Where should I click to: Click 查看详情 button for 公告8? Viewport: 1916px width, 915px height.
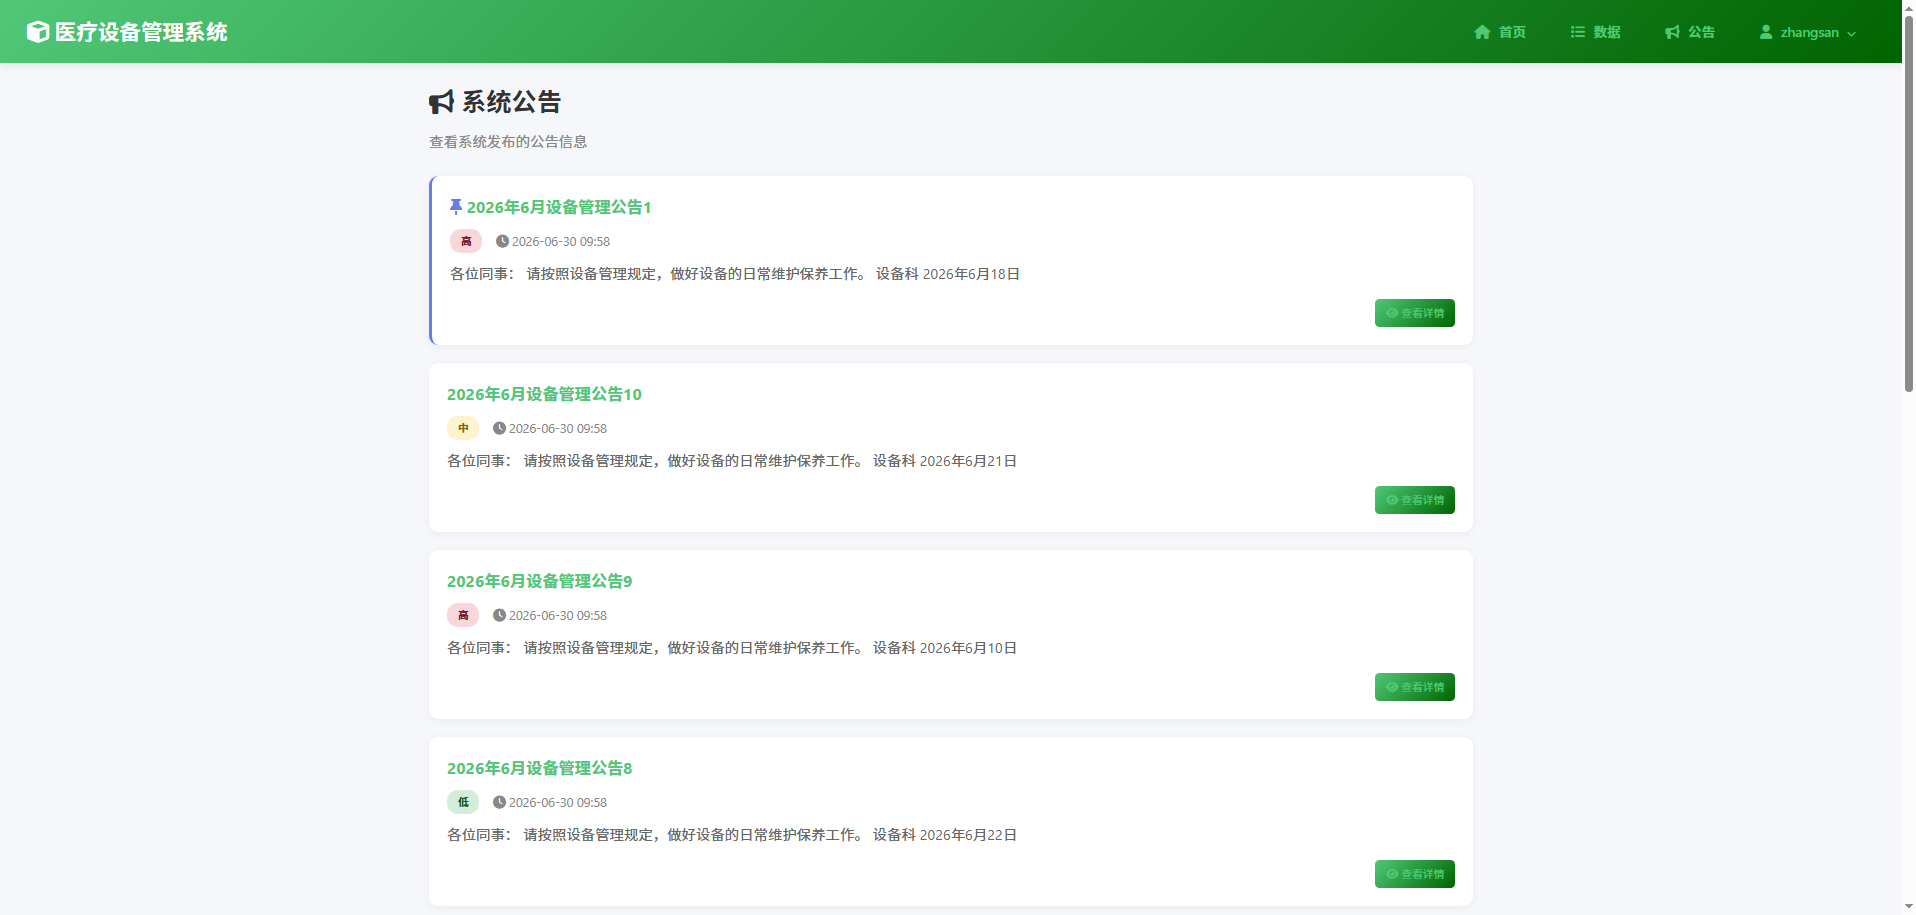click(1414, 874)
